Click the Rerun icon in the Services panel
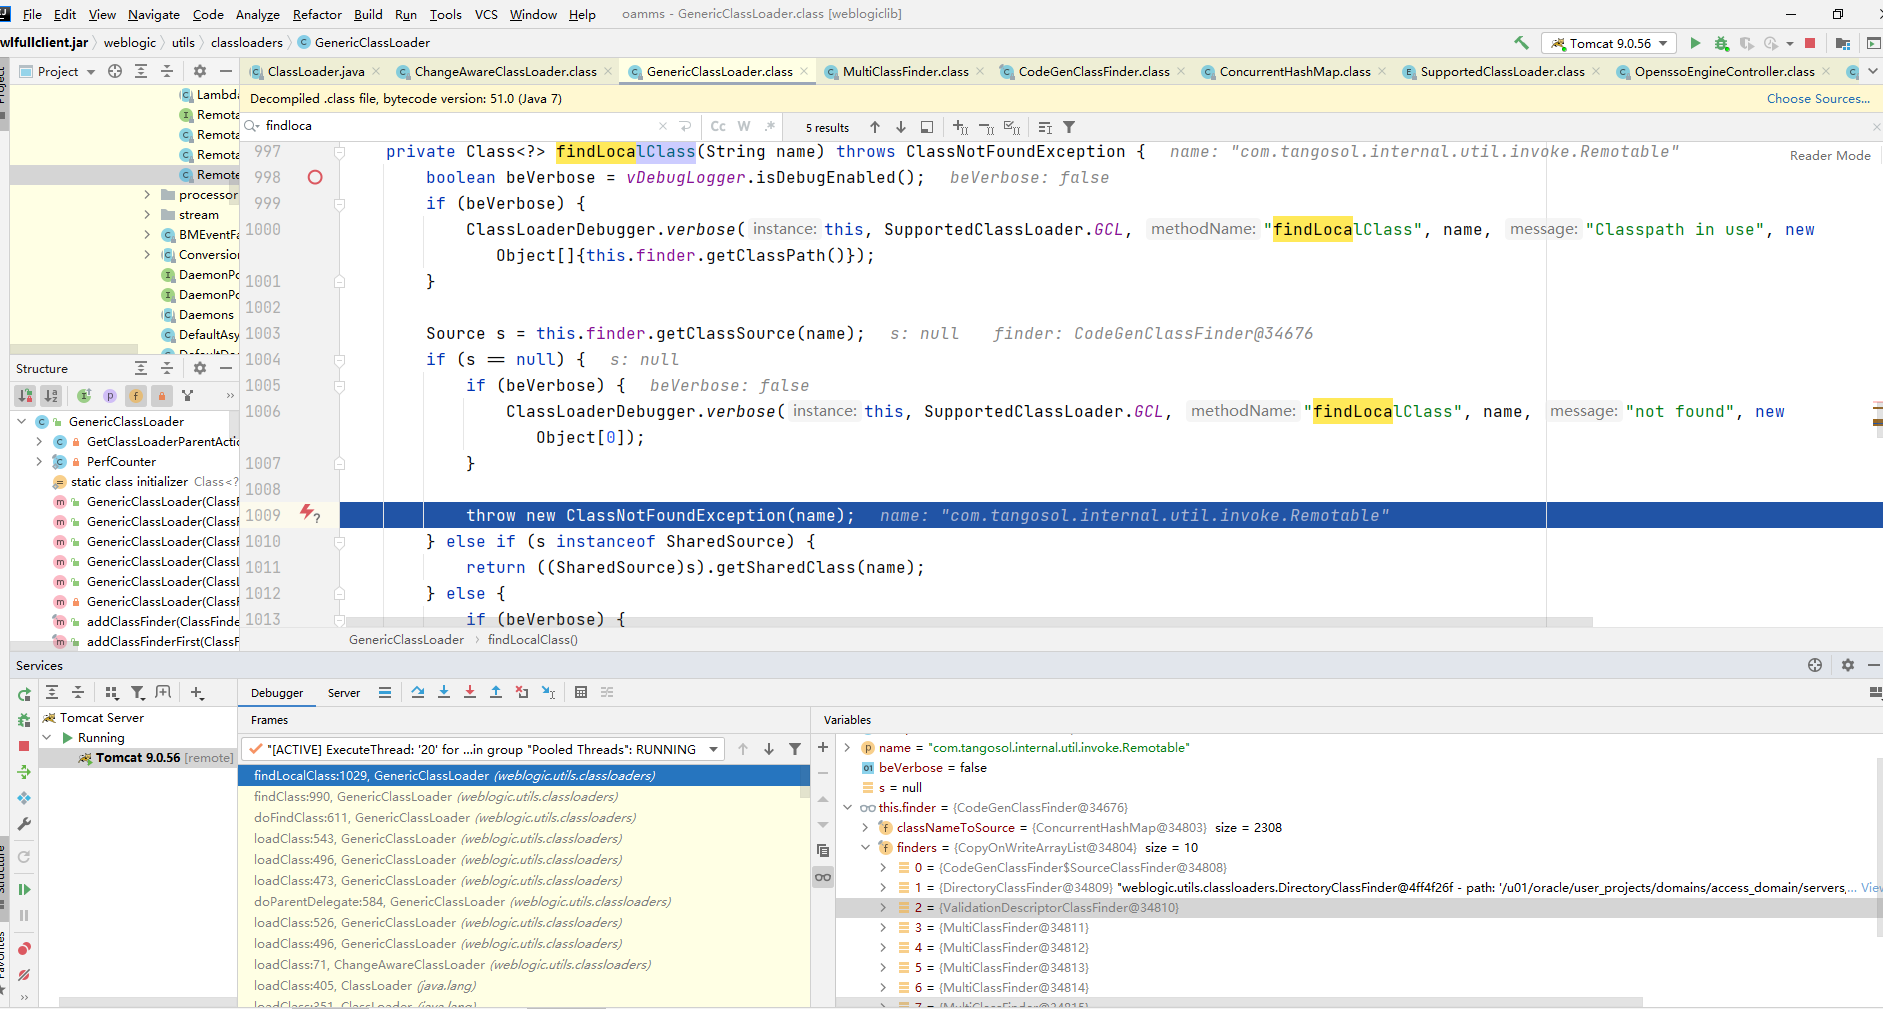The image size is (1883, 1009). (24, 694)
